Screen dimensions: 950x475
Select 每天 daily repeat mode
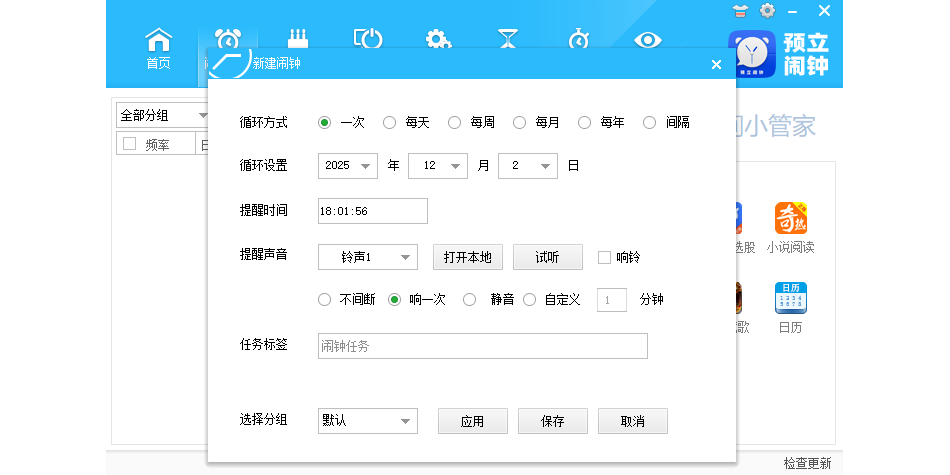pos(390,123)
